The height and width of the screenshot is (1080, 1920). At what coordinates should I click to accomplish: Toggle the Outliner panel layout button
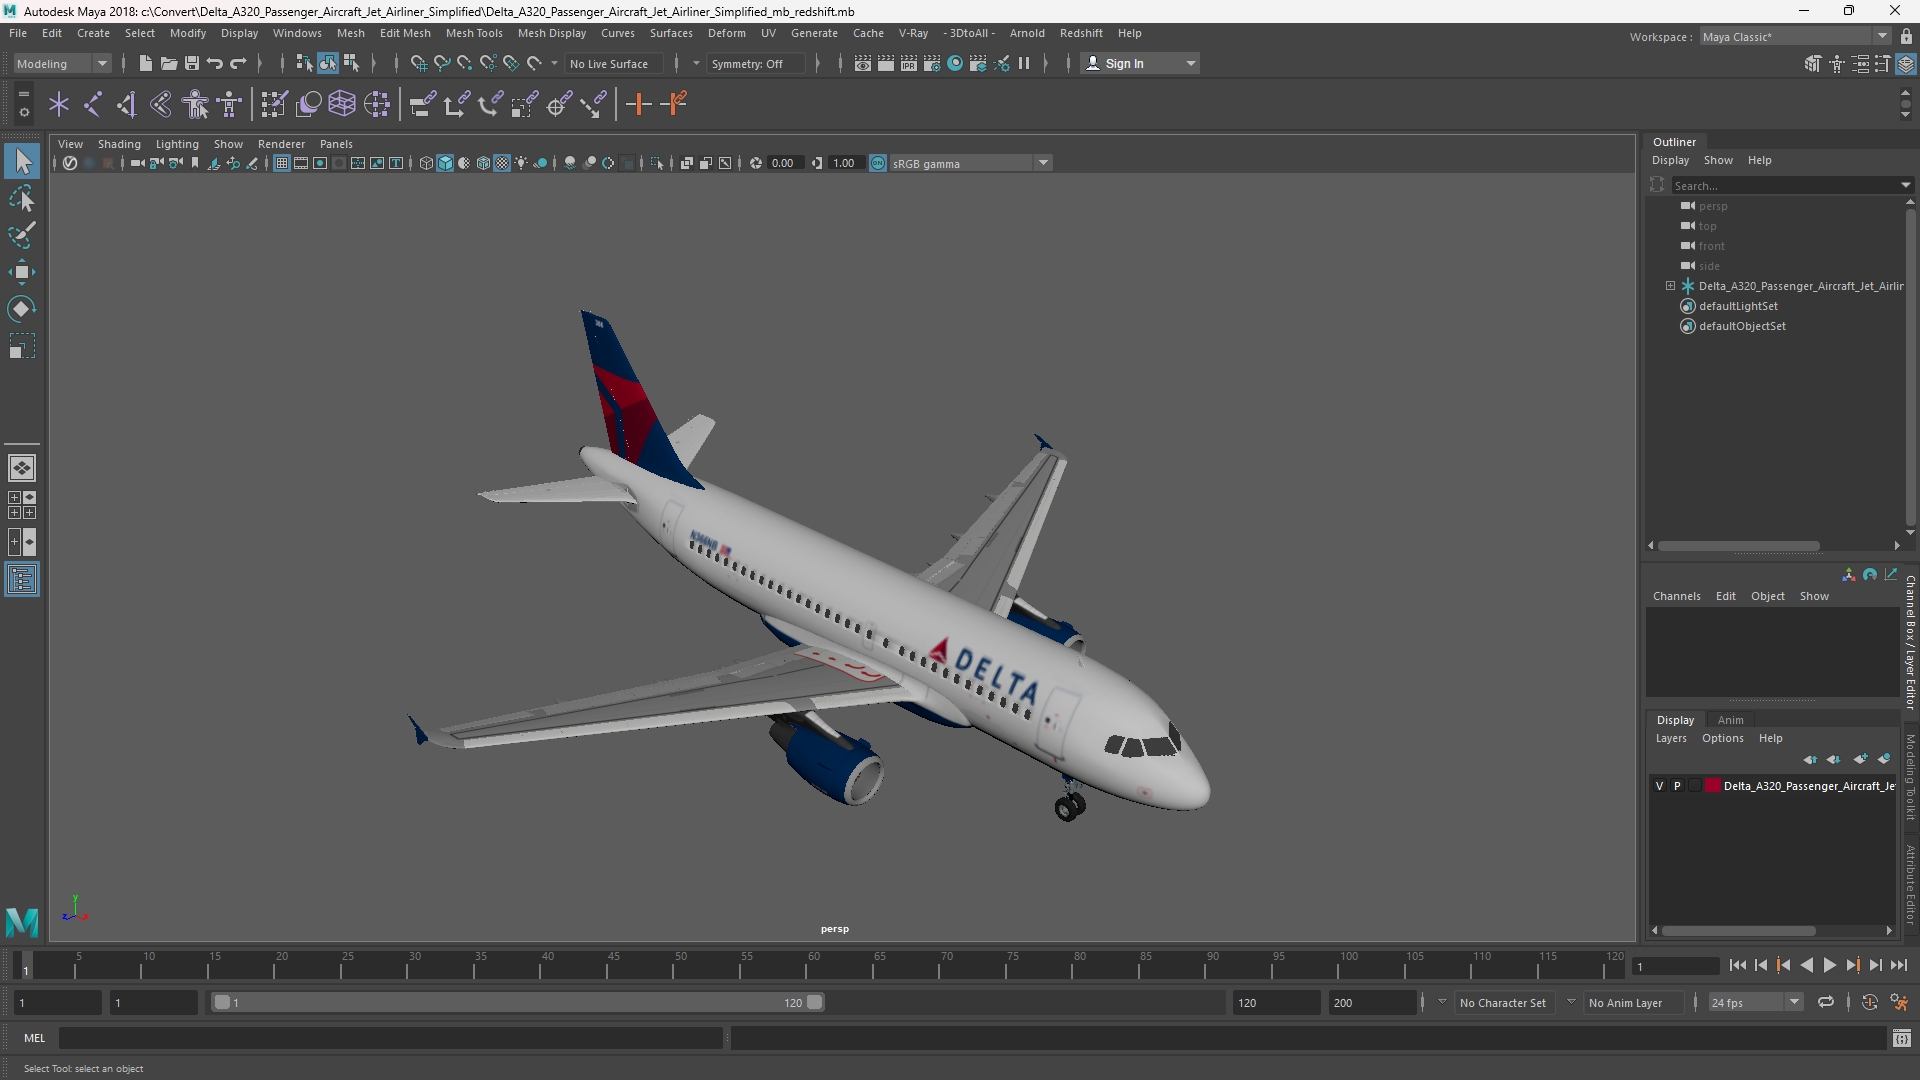pos(22,580)
